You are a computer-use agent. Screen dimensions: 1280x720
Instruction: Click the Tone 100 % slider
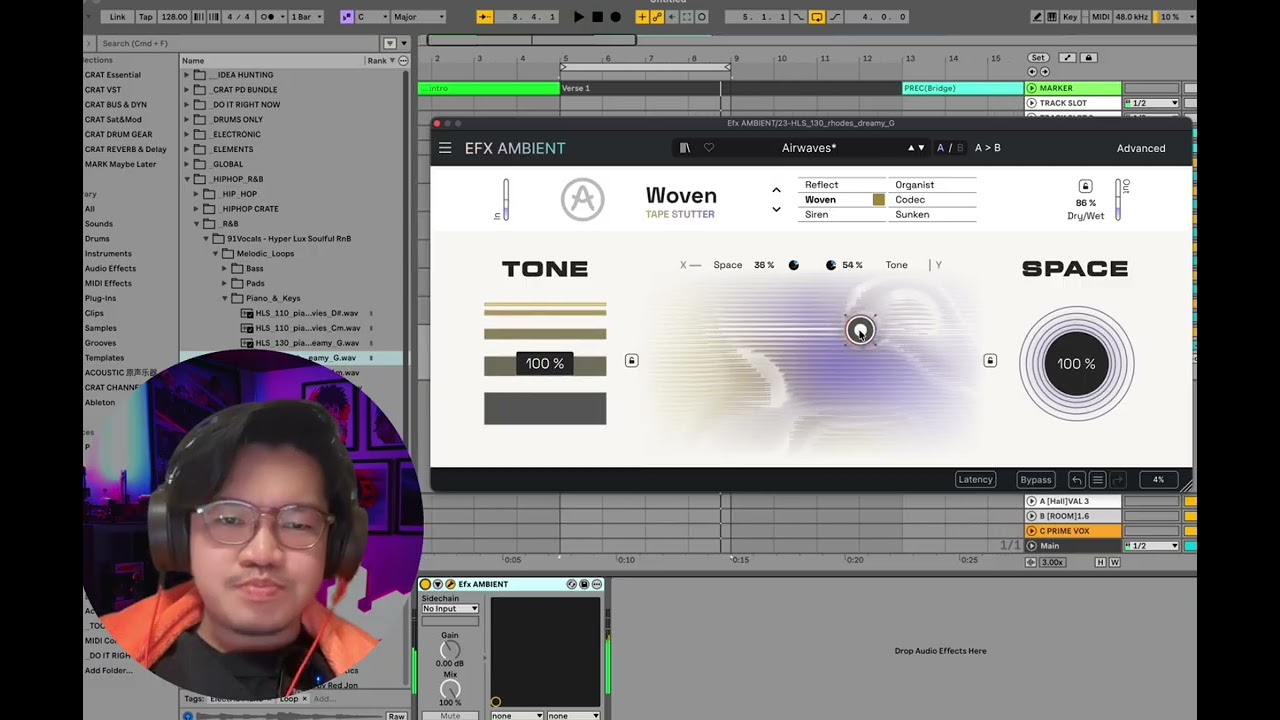545,364
